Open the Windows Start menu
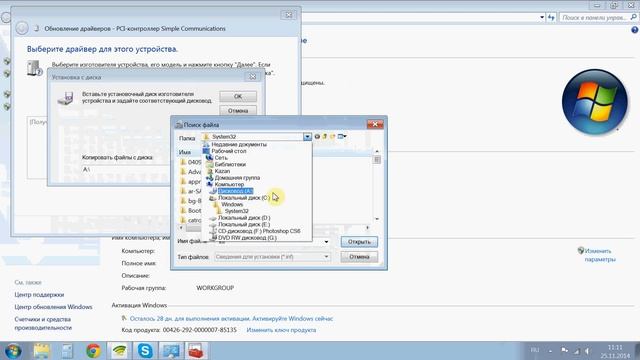This screenshot has height=360, width=640. (x=13, y=351)
